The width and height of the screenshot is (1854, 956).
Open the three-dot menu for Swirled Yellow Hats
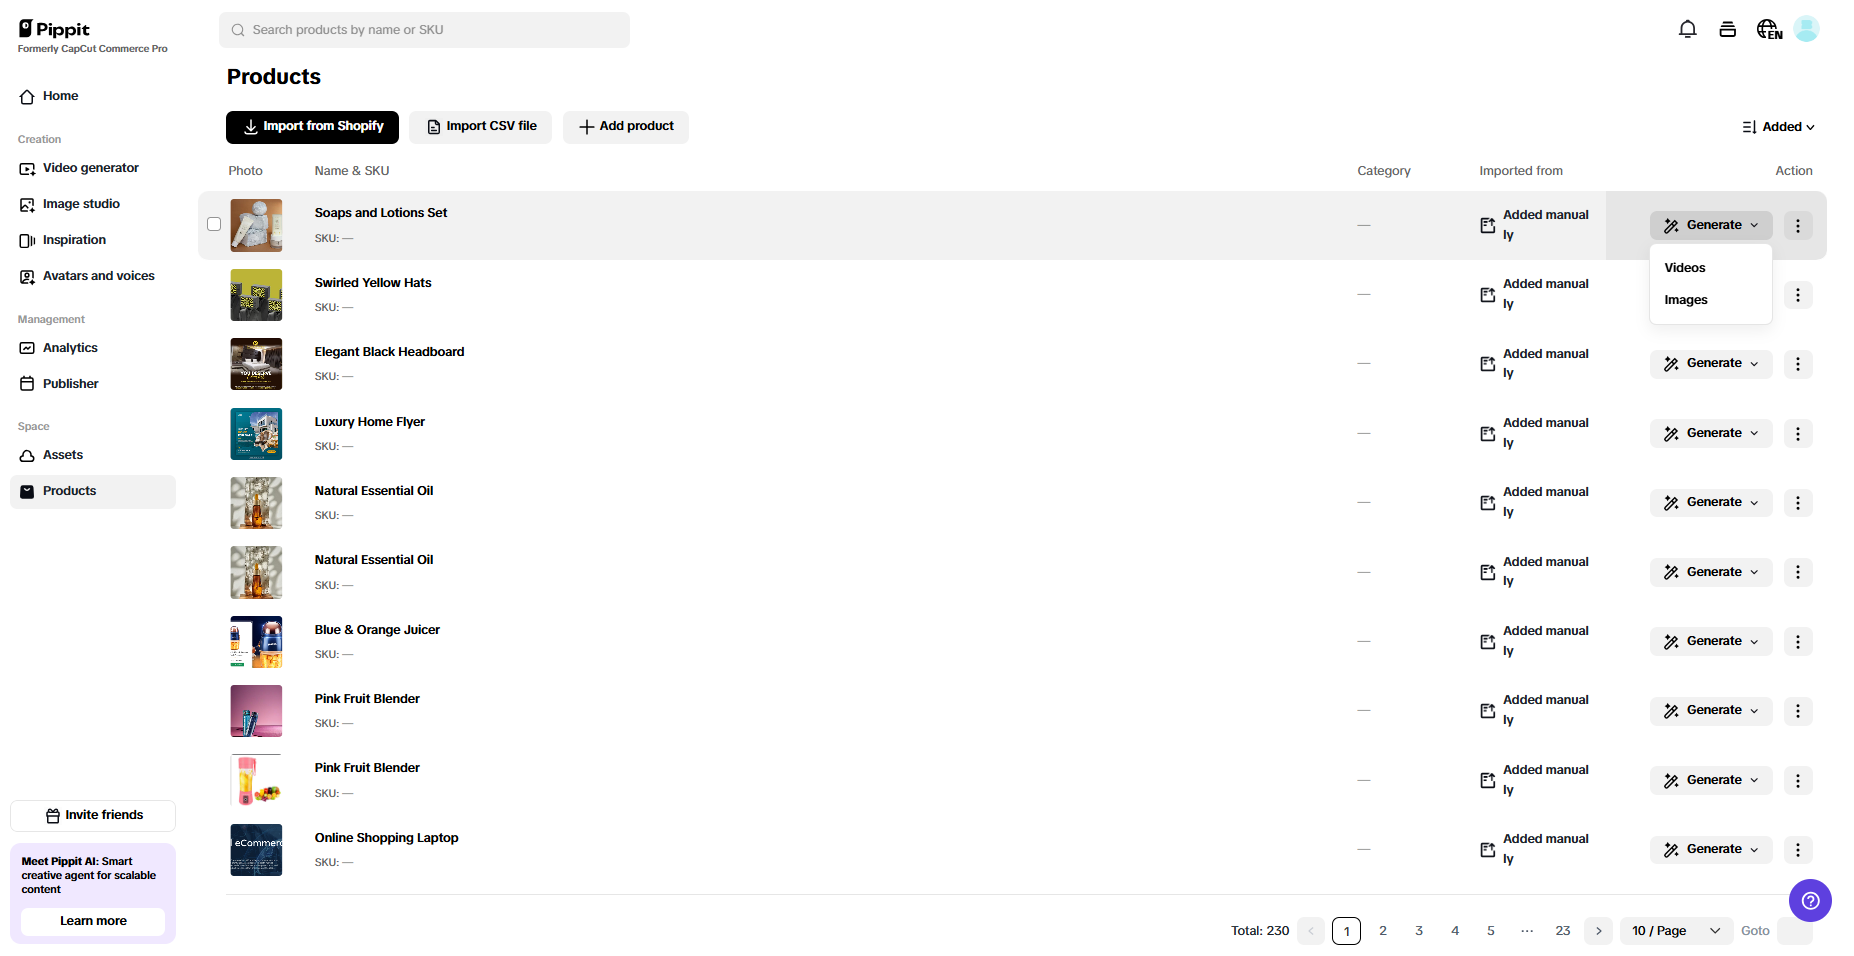1797,295
